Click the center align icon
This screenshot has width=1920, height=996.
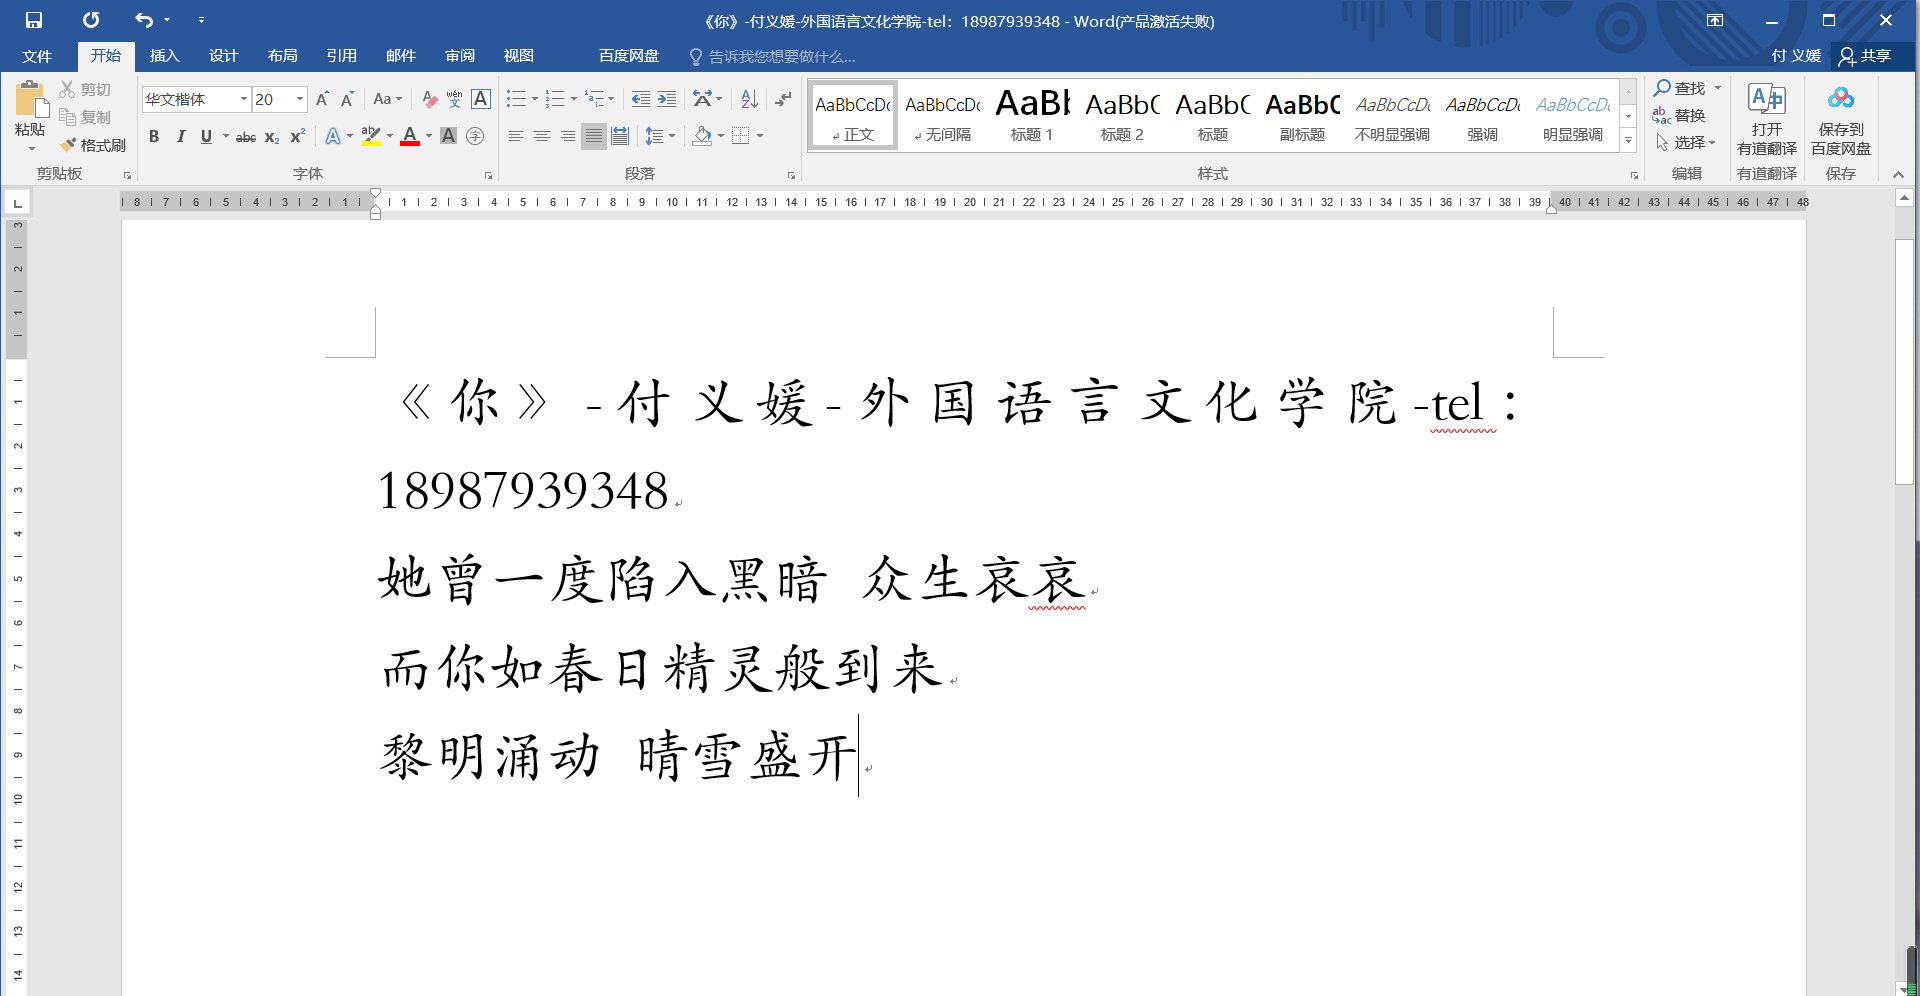[541, 136]
